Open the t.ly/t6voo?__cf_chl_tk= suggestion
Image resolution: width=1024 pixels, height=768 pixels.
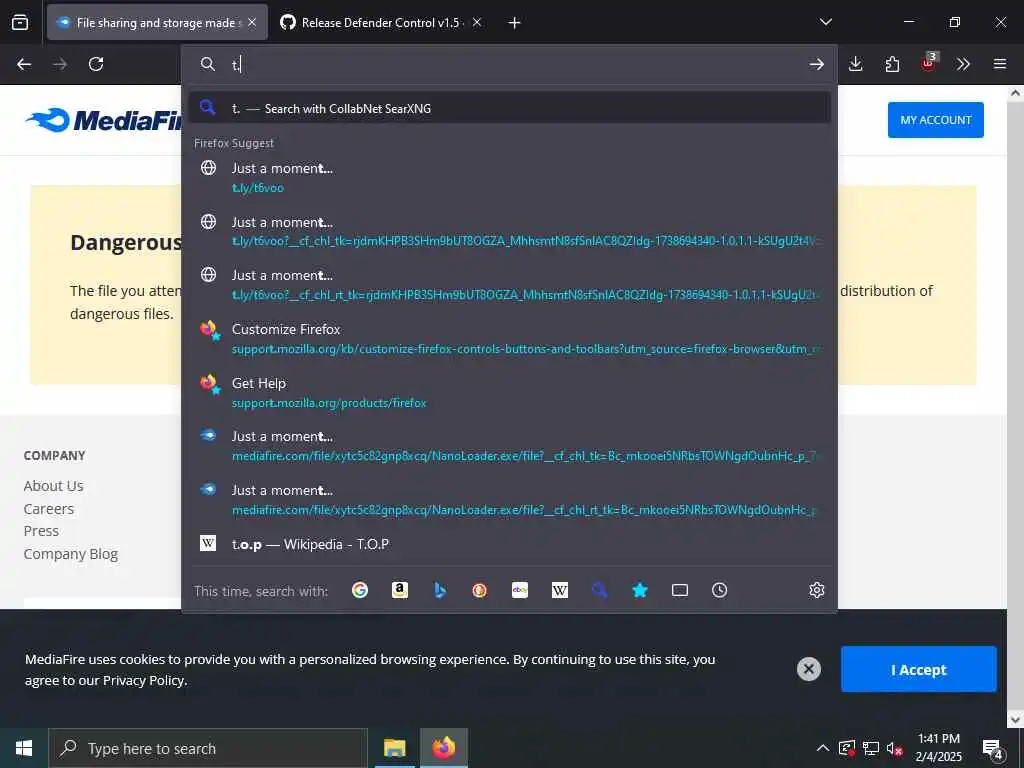pos(509,231)
